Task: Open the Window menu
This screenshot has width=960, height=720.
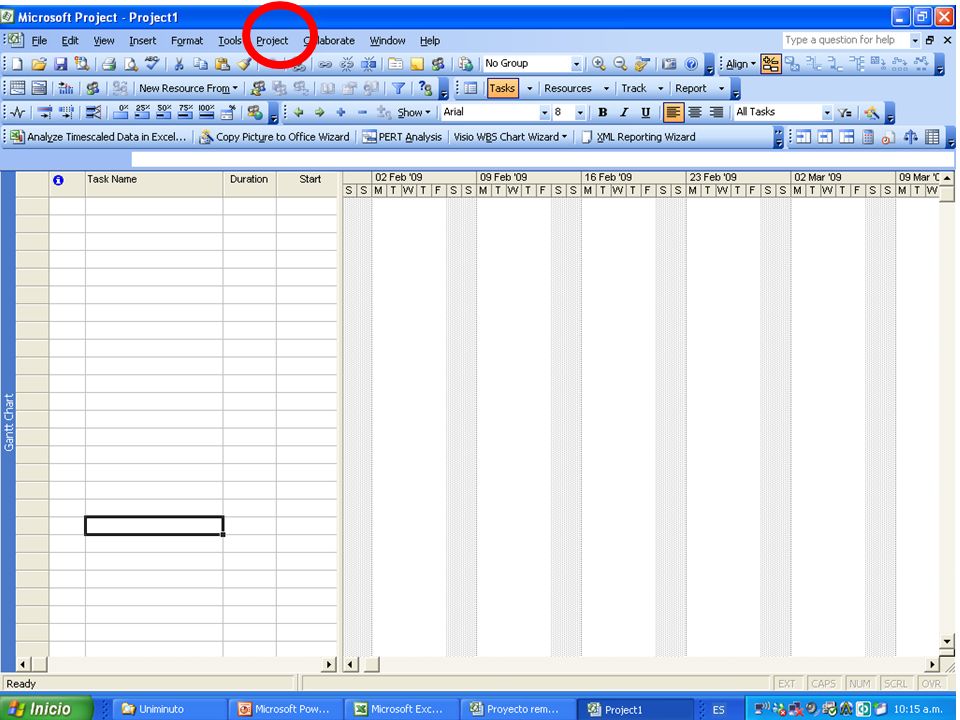Action: 387,40
